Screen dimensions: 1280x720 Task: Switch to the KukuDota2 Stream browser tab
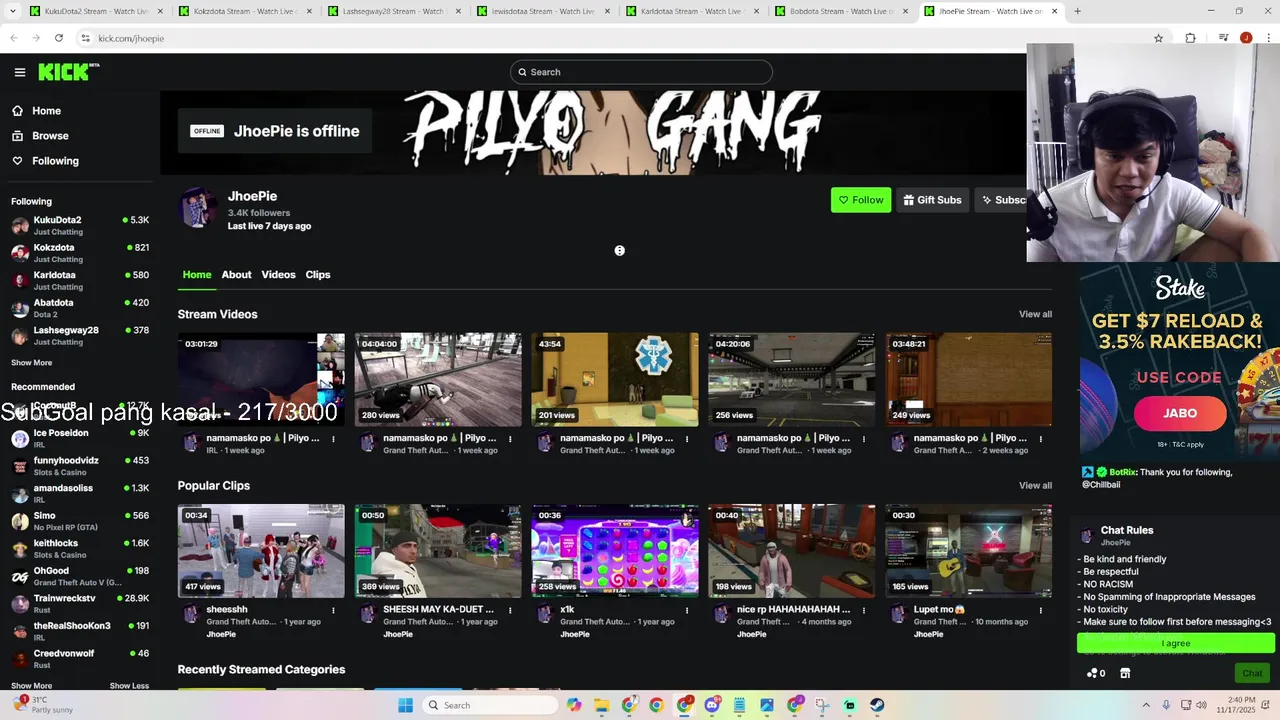pyautogui.click(x=96, y=11)
